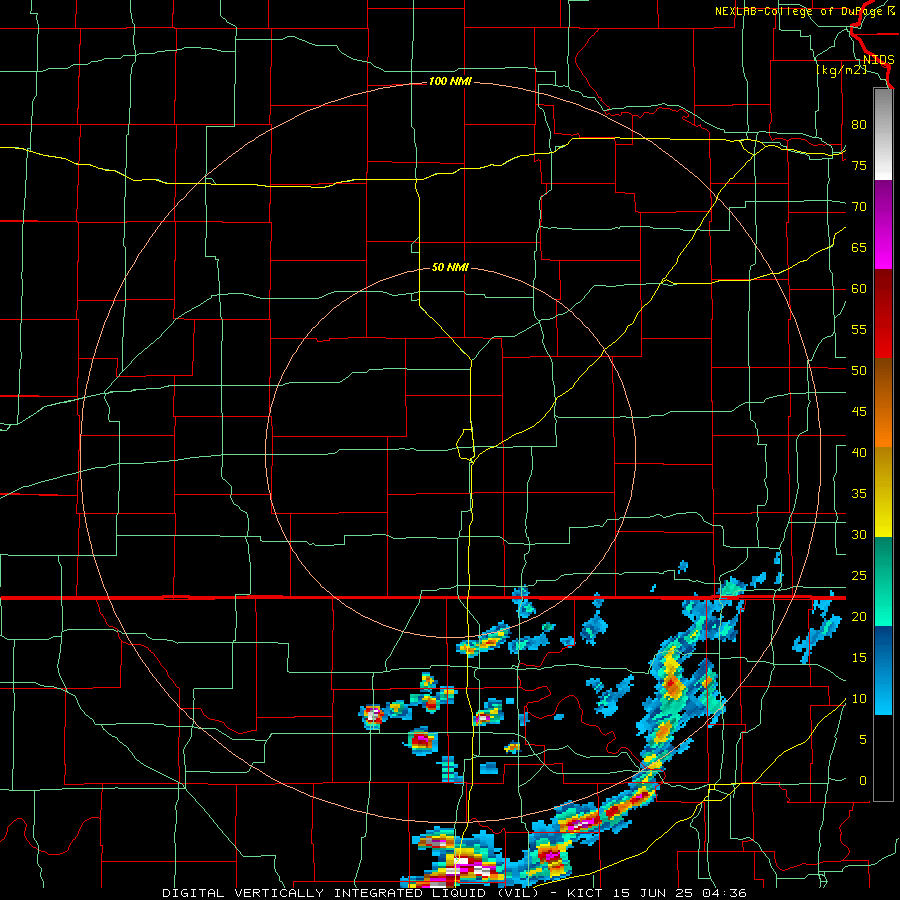Click the 5 value on the color scale
Screen dimensions: 900x900
click(863, 739)
